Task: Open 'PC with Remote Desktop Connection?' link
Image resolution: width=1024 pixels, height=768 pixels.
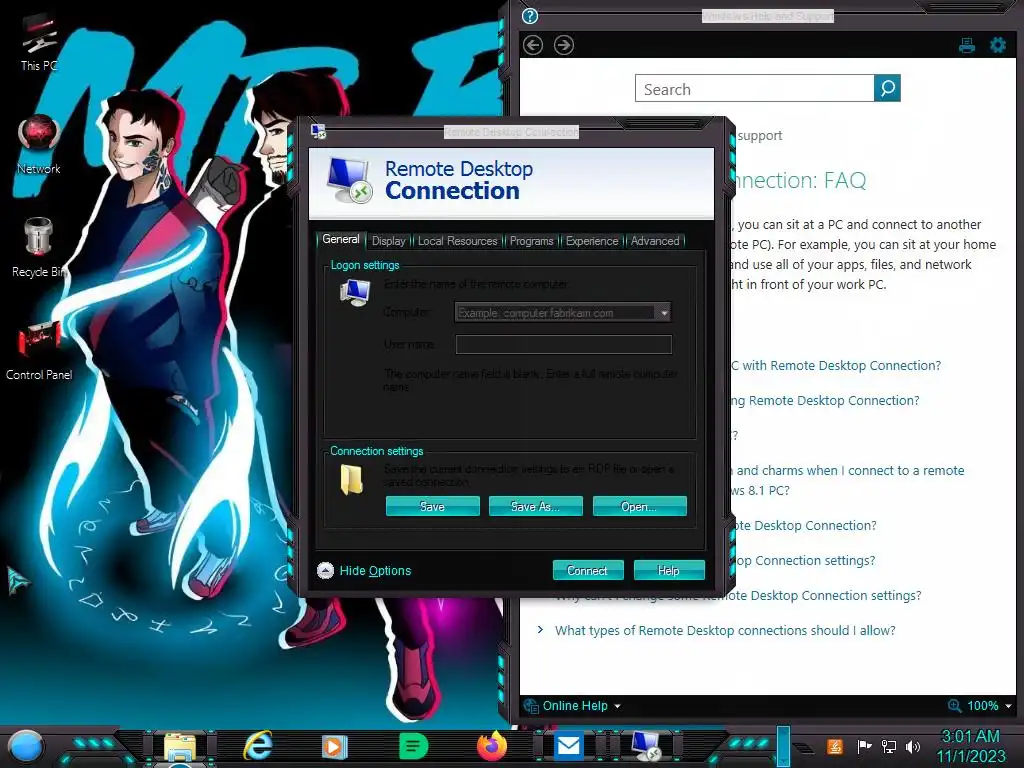Action: pyautogui.click(x=835, y=366)
